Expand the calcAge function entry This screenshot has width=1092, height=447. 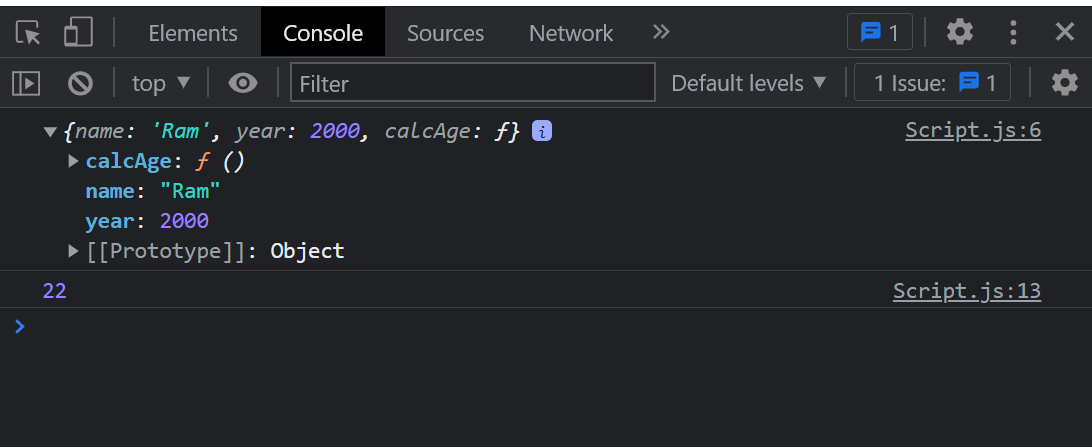click(x=73, y=162)
